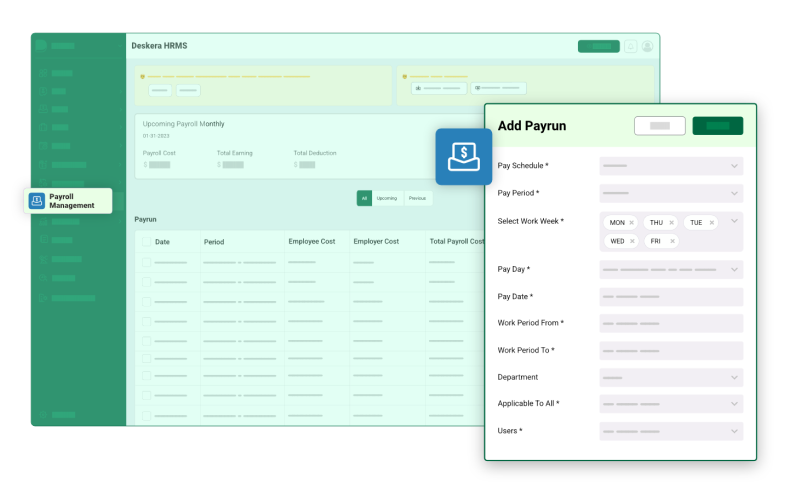Click the Pay Date input field
Screen dimensions: 790x494
[x=671, y=297]
